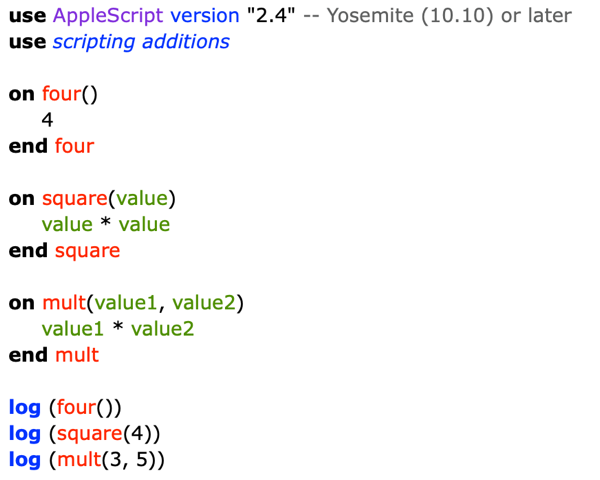Click the square call in the log statement
This screenshot has width=600, height=480.
click(90, 434)
